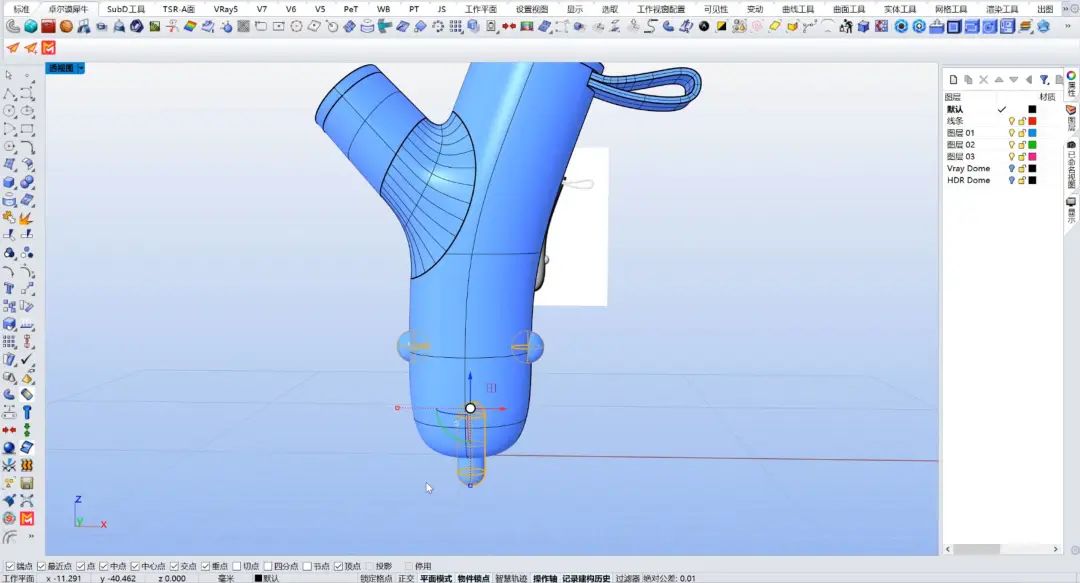Toggle 记录建构历史 in status bar
The height and width of the screenshot is (583, 1080).
[585, 578]
